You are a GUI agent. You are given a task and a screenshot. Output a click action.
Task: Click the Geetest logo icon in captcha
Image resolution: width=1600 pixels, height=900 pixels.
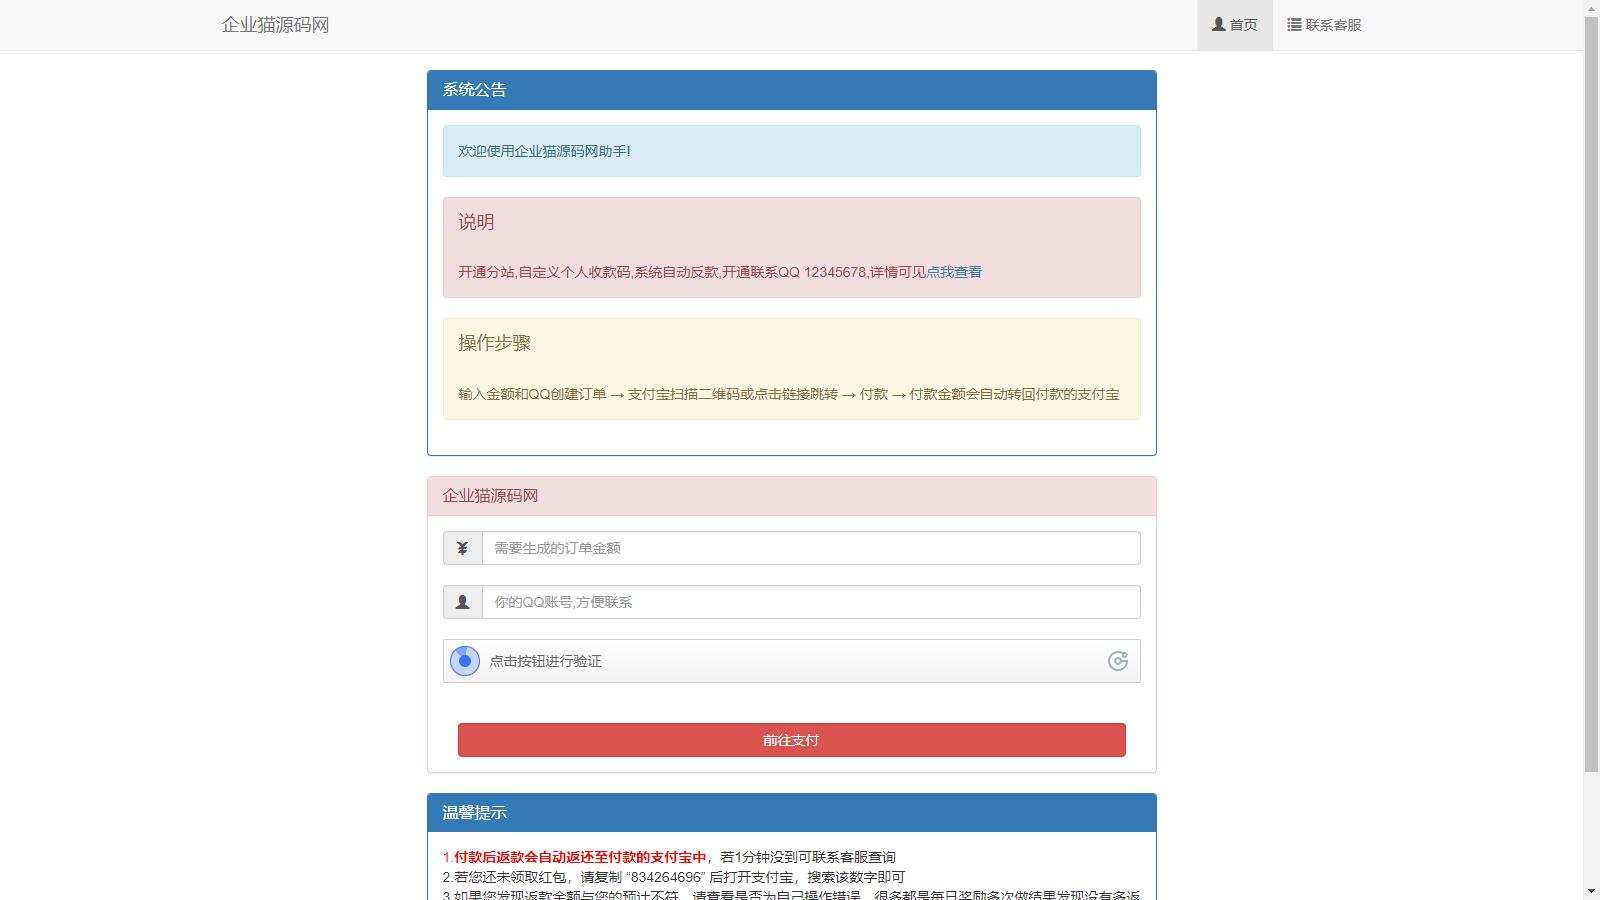point(1118,661)
